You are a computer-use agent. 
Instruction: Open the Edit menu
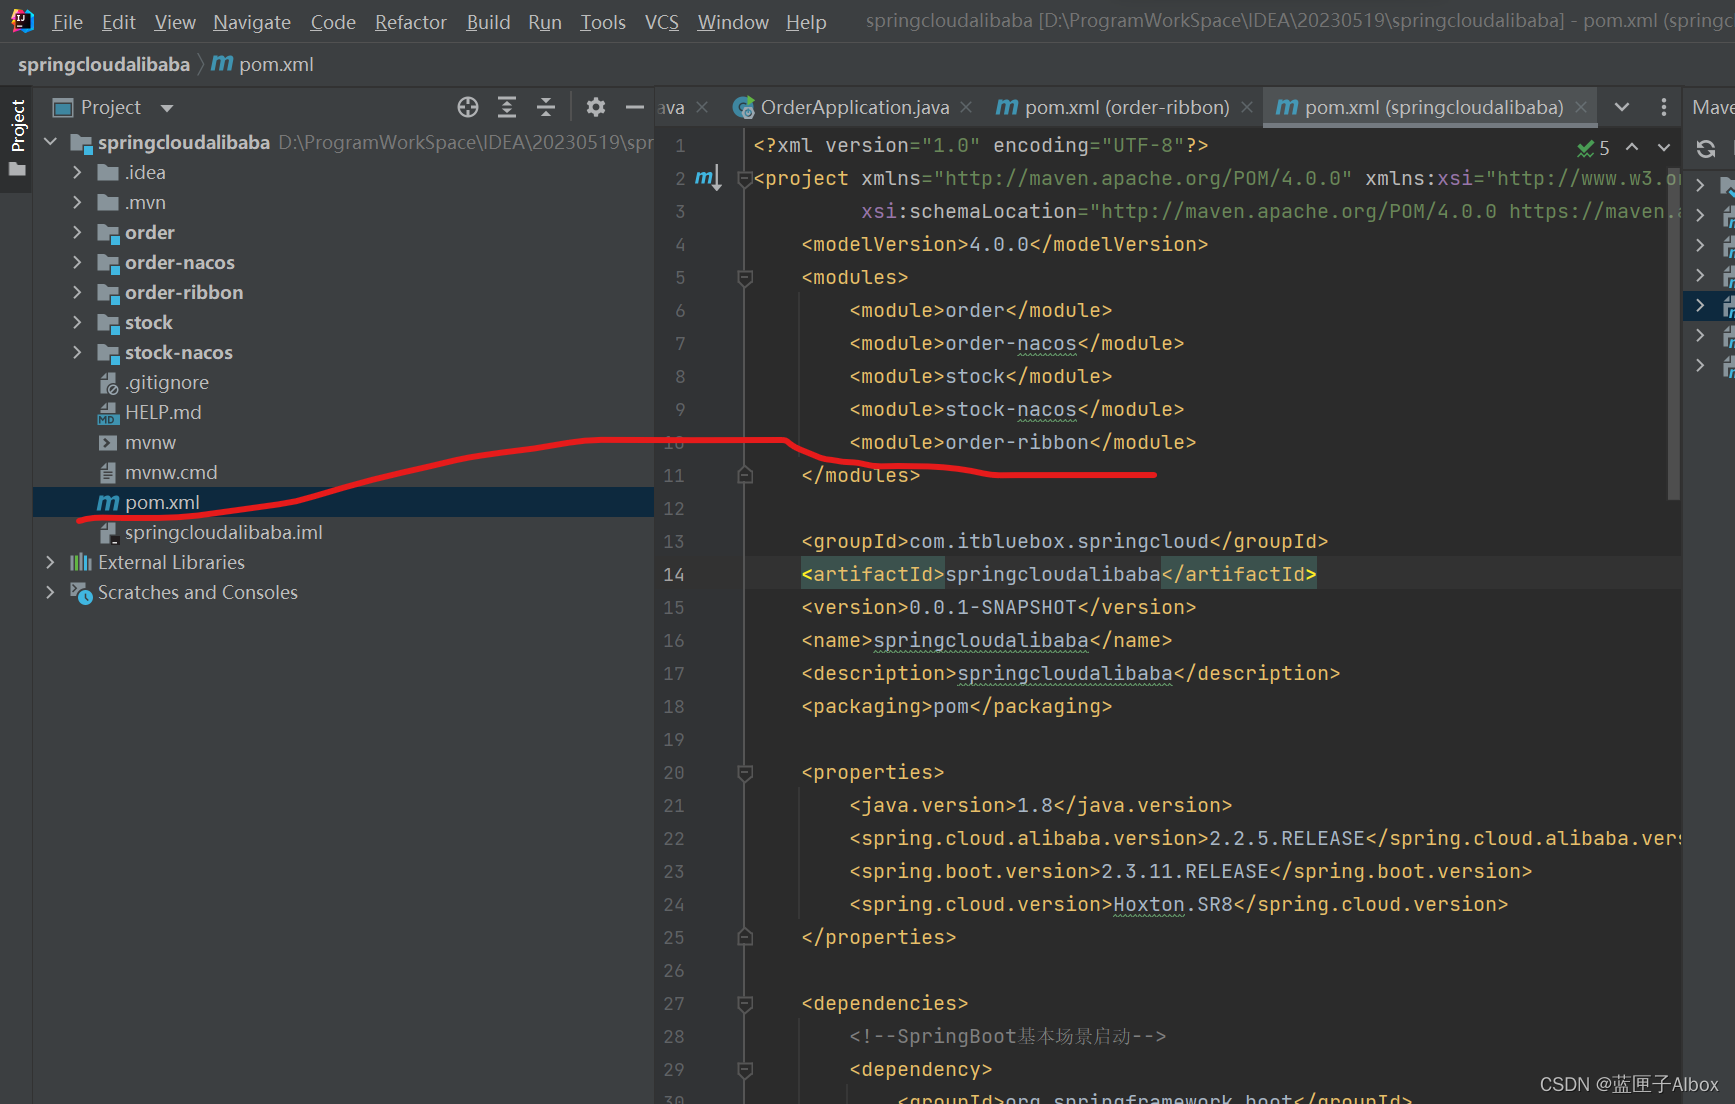[118, 22]
